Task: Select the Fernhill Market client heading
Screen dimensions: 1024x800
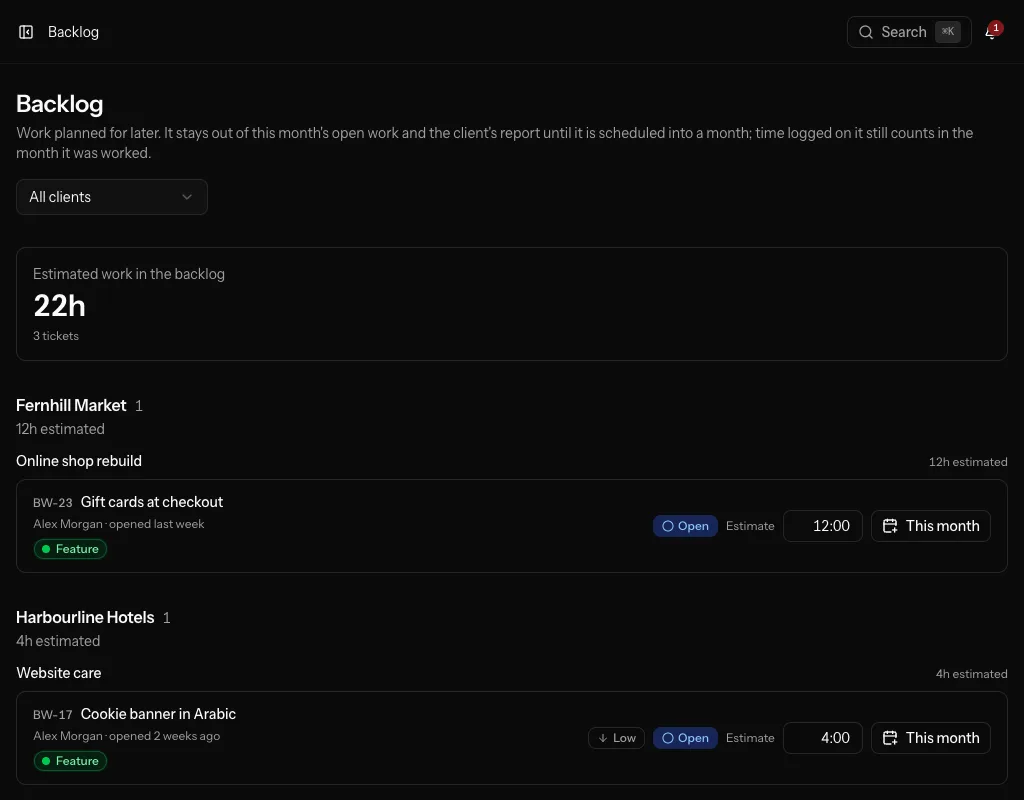Action: [x=71, y=406]
